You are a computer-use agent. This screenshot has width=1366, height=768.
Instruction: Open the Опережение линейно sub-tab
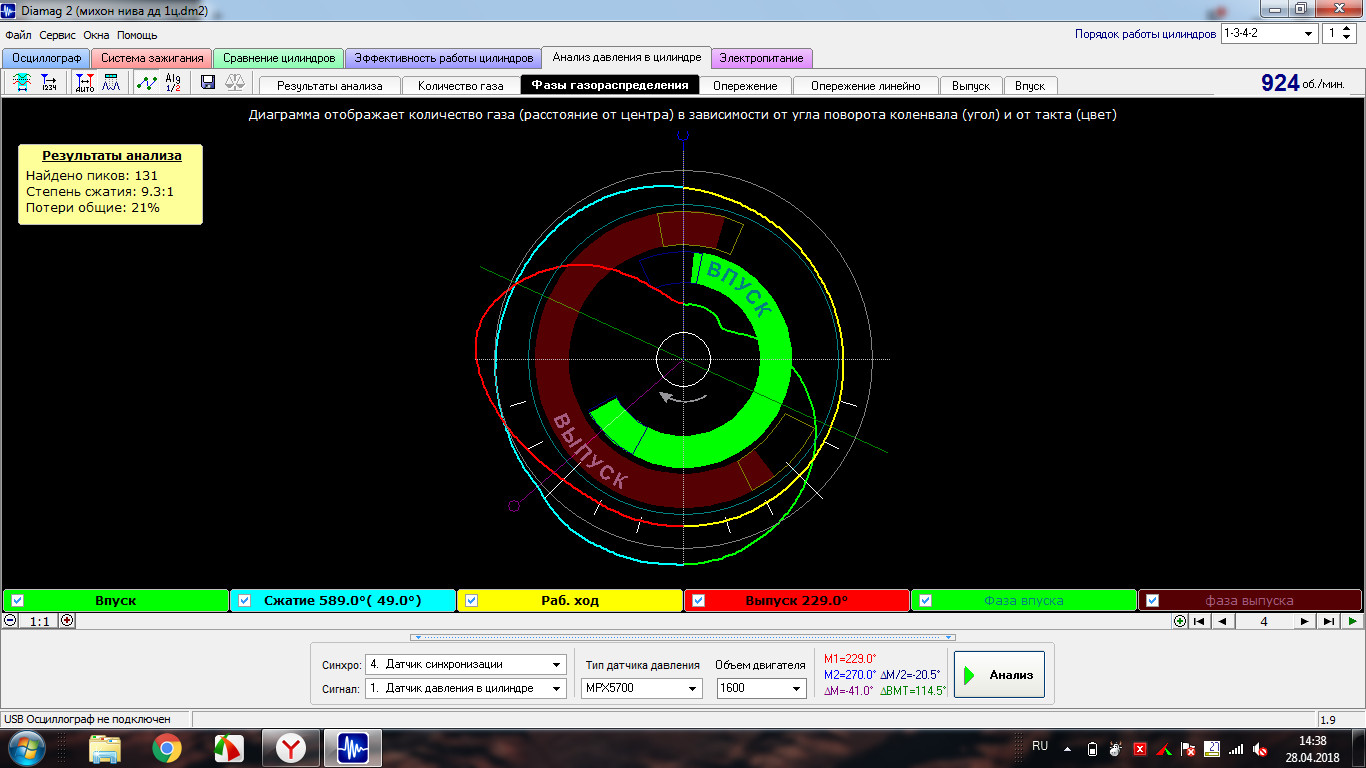866,86
